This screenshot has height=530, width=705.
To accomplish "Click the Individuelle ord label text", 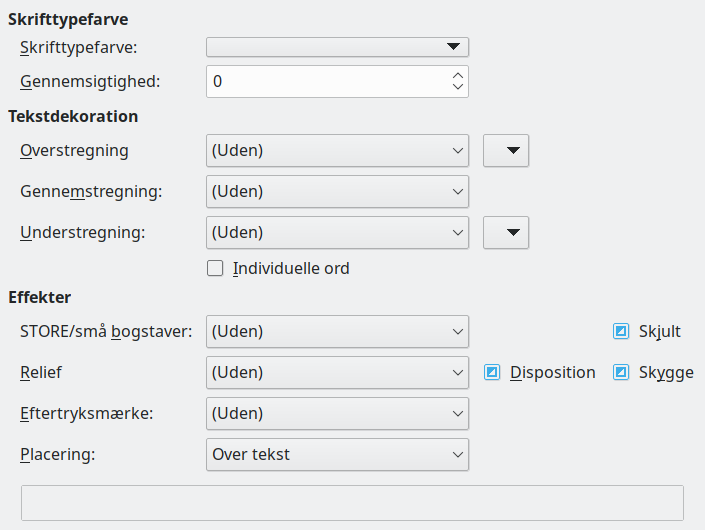I will 291,268.
